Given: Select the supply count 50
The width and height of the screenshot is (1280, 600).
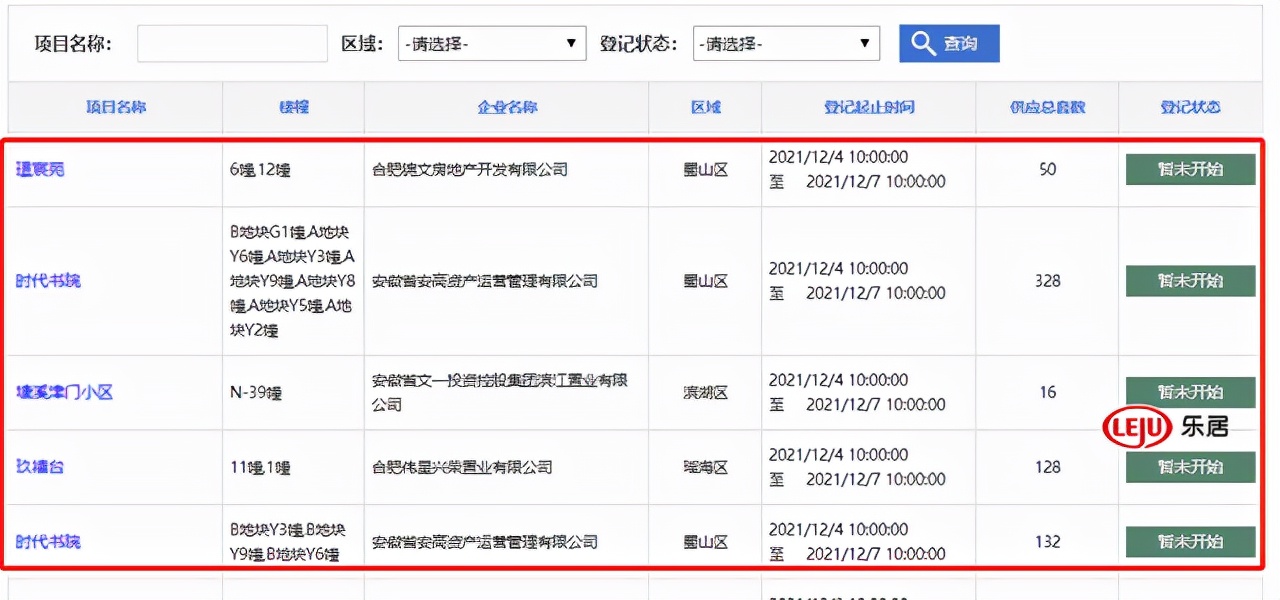Looking at the screenshot, I should coord(1047,169).
